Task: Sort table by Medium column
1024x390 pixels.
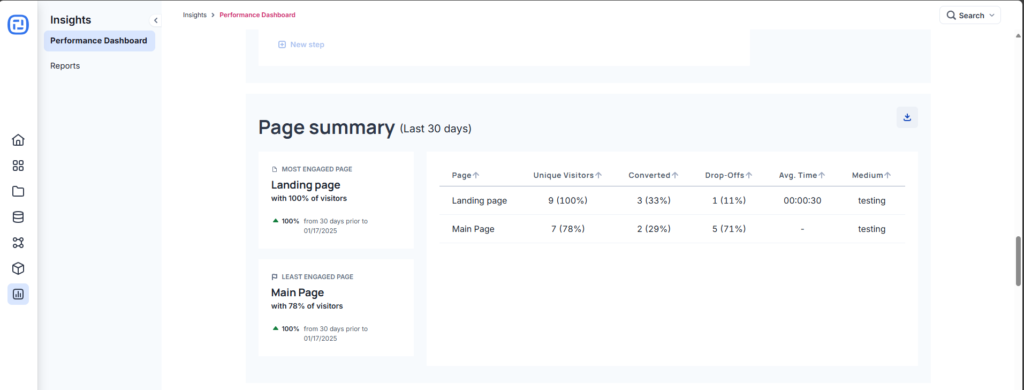Action: (888, 175)
